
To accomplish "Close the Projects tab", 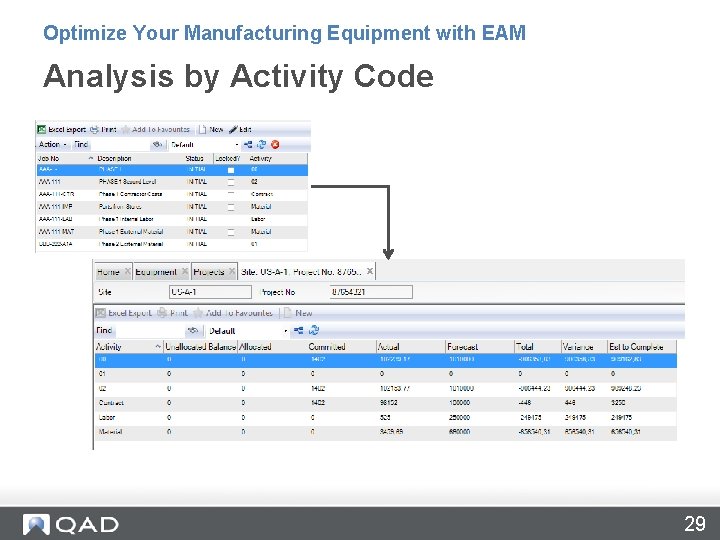I will click(232, 271).
